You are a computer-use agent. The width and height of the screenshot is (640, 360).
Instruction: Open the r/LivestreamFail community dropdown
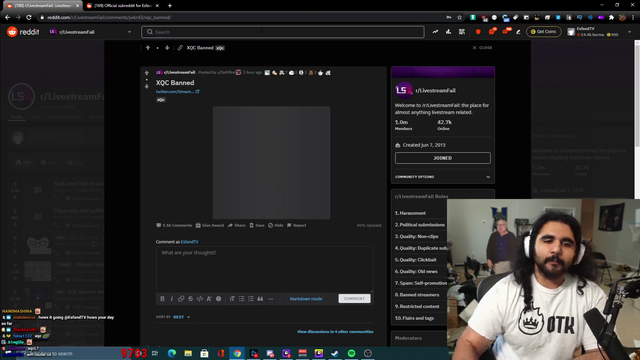(x=90, y=32)
